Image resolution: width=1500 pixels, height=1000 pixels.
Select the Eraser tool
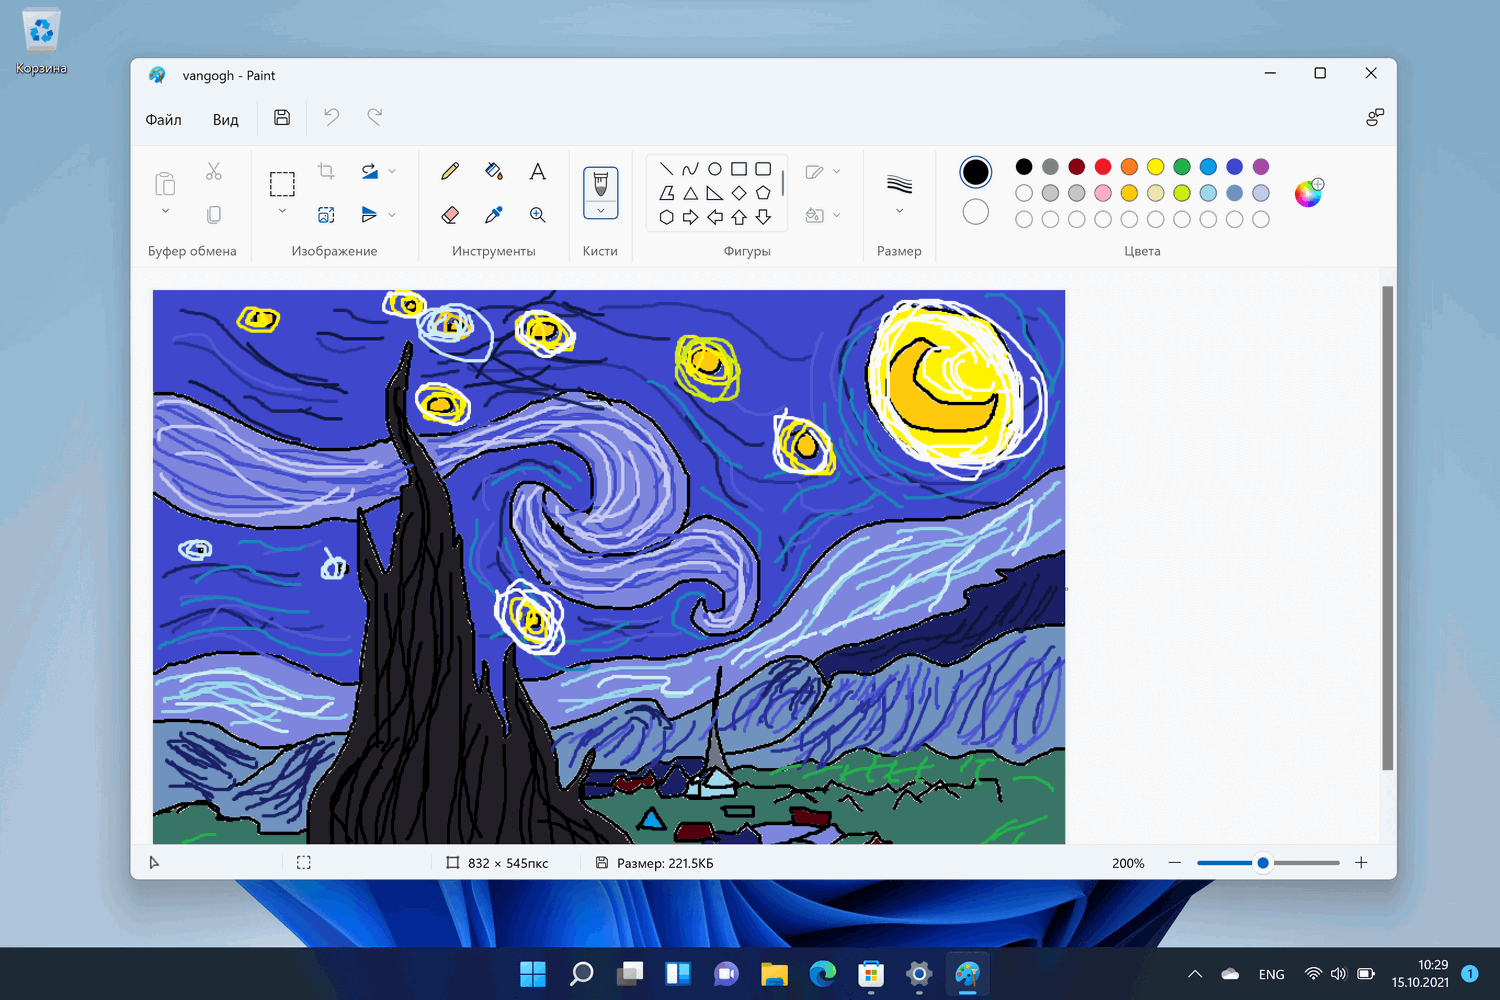pyautogui.click(x=450, y=215)
